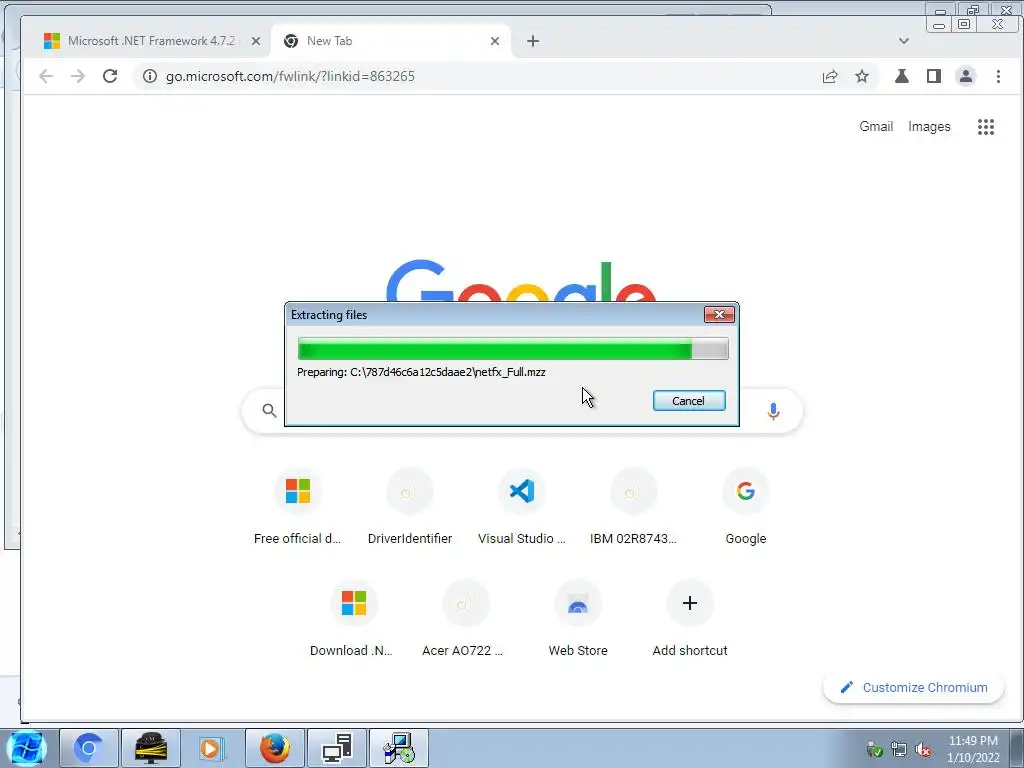This screenshot has width=1024, height=768.
Task: Close the Extracting files dialog
Action: point(719,314)
